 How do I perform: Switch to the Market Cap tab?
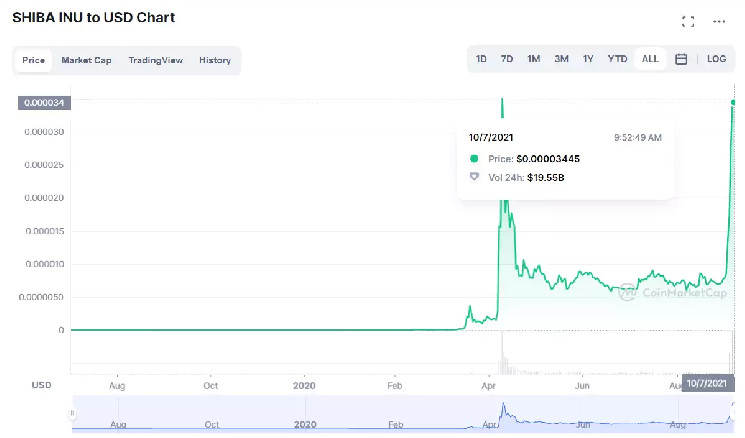tap(86, 60)
